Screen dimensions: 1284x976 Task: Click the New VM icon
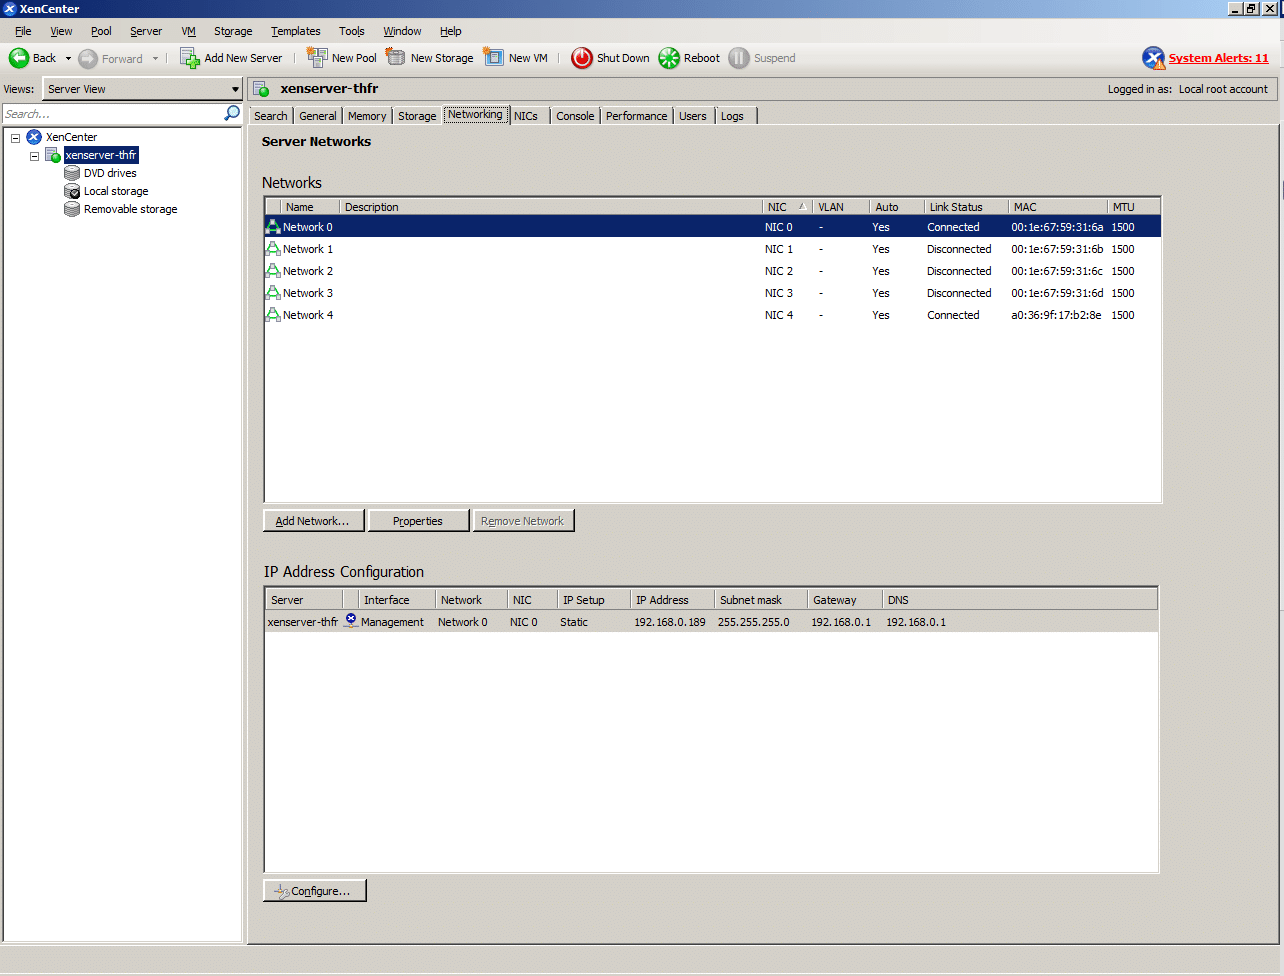[x=494, y=57]
